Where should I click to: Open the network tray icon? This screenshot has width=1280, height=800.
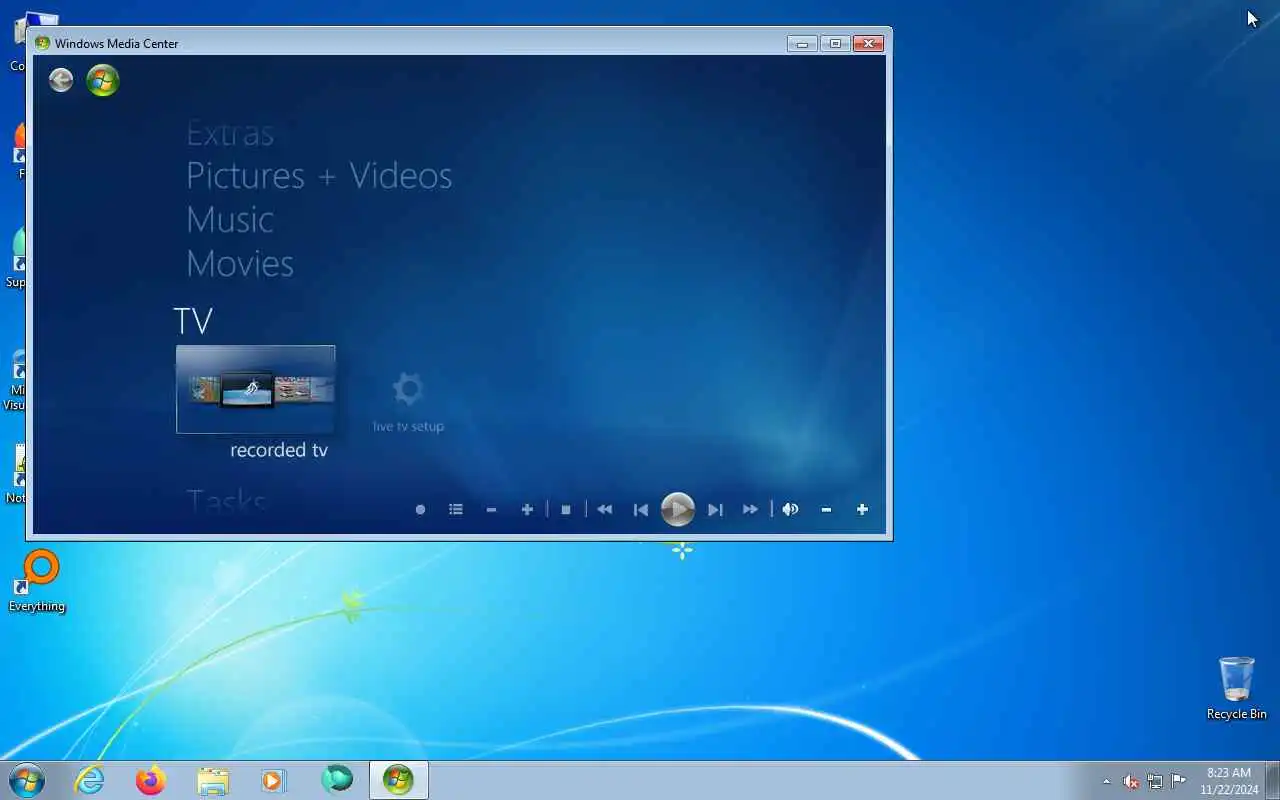coord(1155,781)
